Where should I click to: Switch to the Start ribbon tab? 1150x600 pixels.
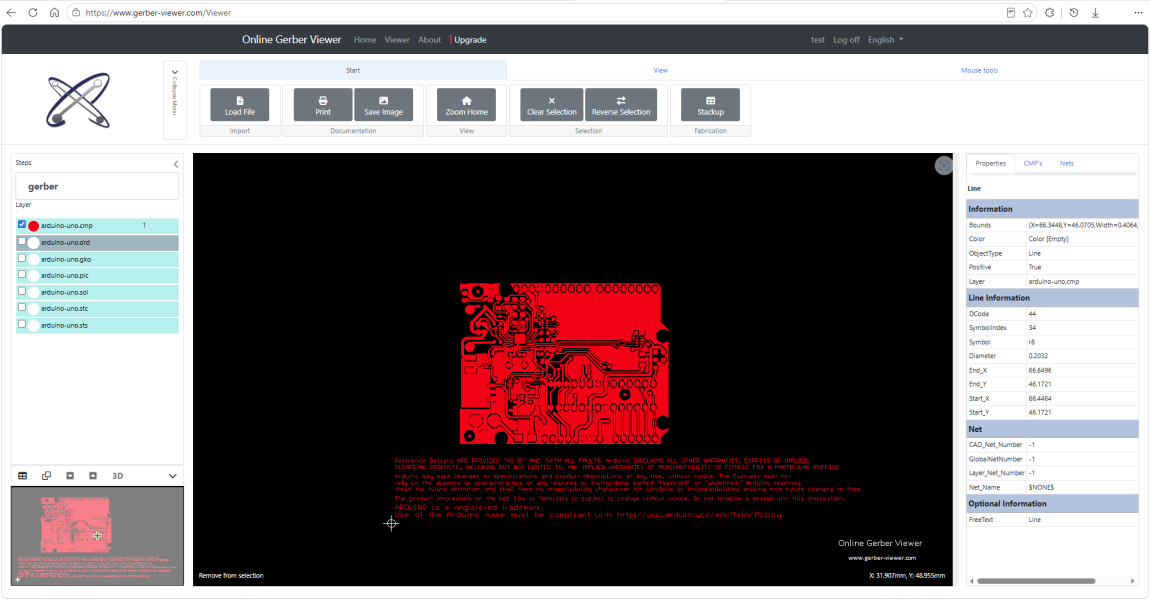[x=353, y=70]
